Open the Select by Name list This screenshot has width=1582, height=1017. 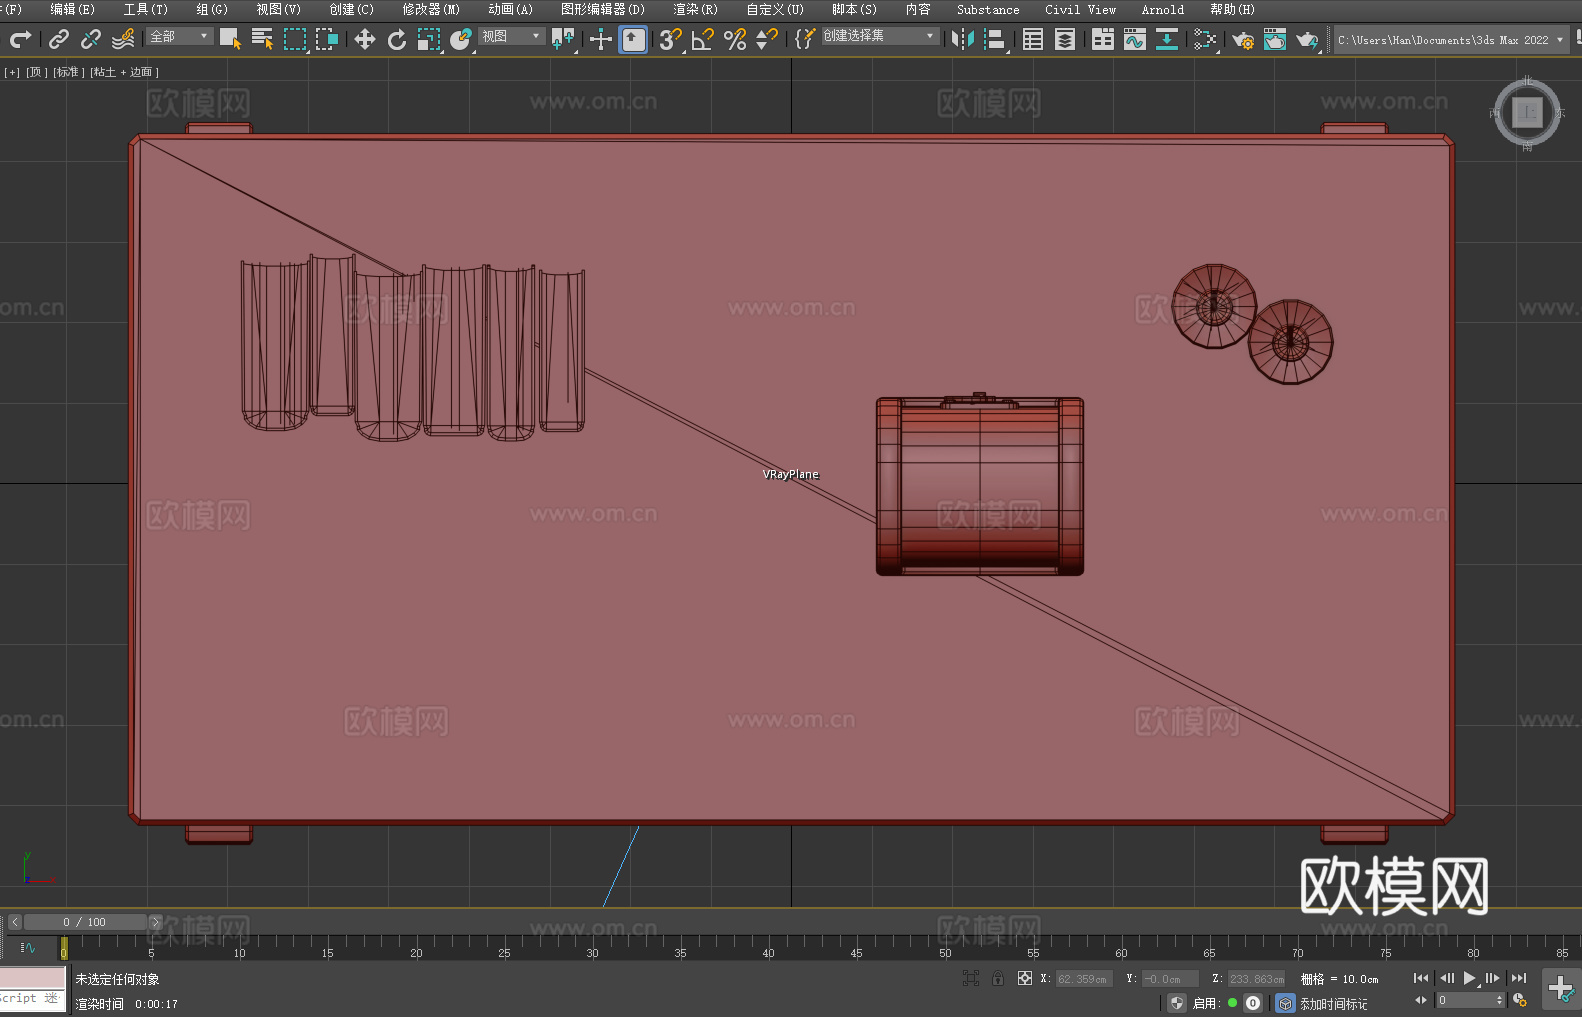click(x=262, y=39)
